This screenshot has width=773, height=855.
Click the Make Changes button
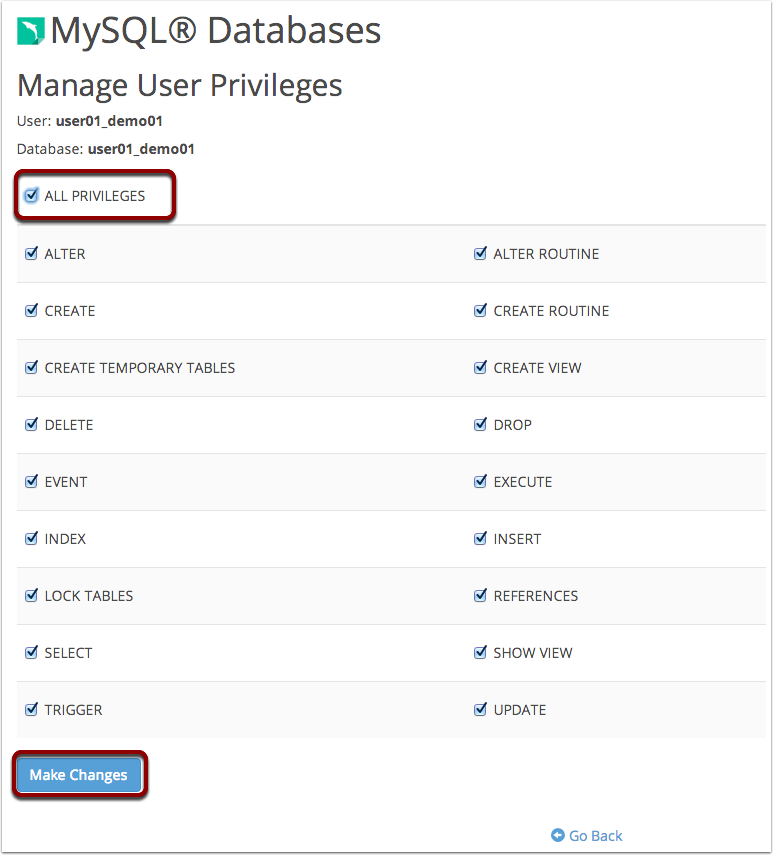[79, 774]
